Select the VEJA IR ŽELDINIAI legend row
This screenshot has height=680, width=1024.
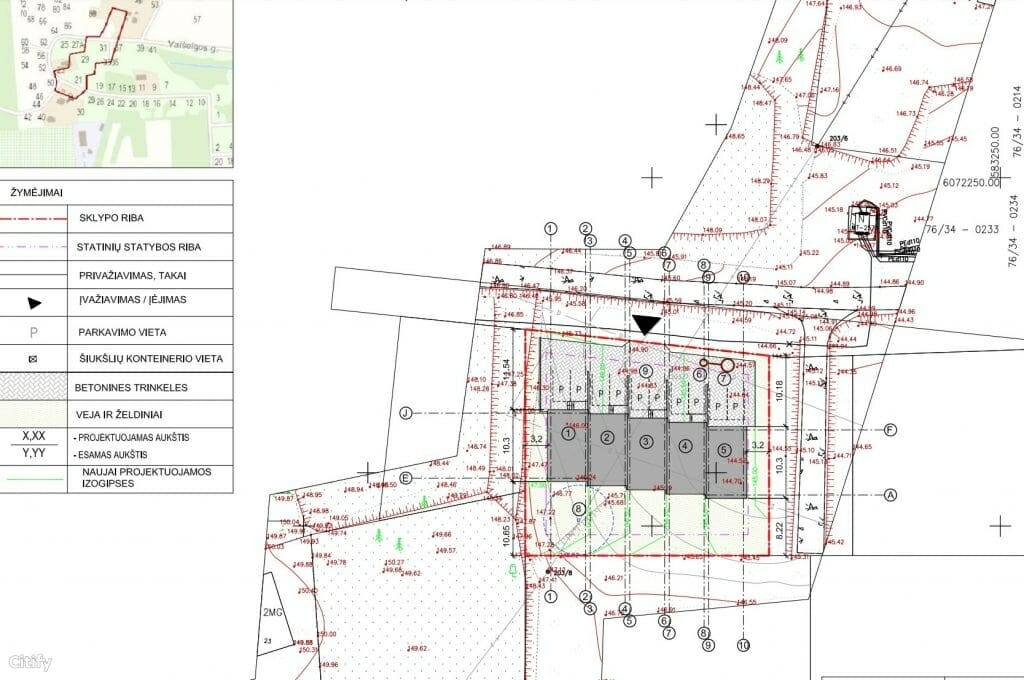click(x=120, y=413)
